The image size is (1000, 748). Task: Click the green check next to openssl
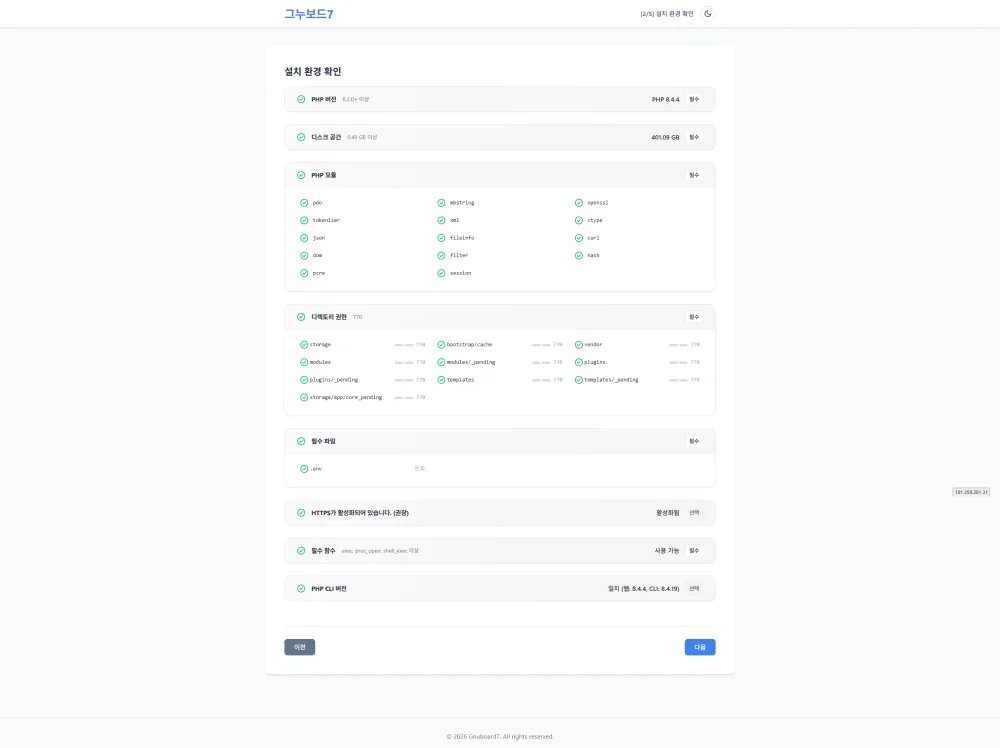click(579, 203)
